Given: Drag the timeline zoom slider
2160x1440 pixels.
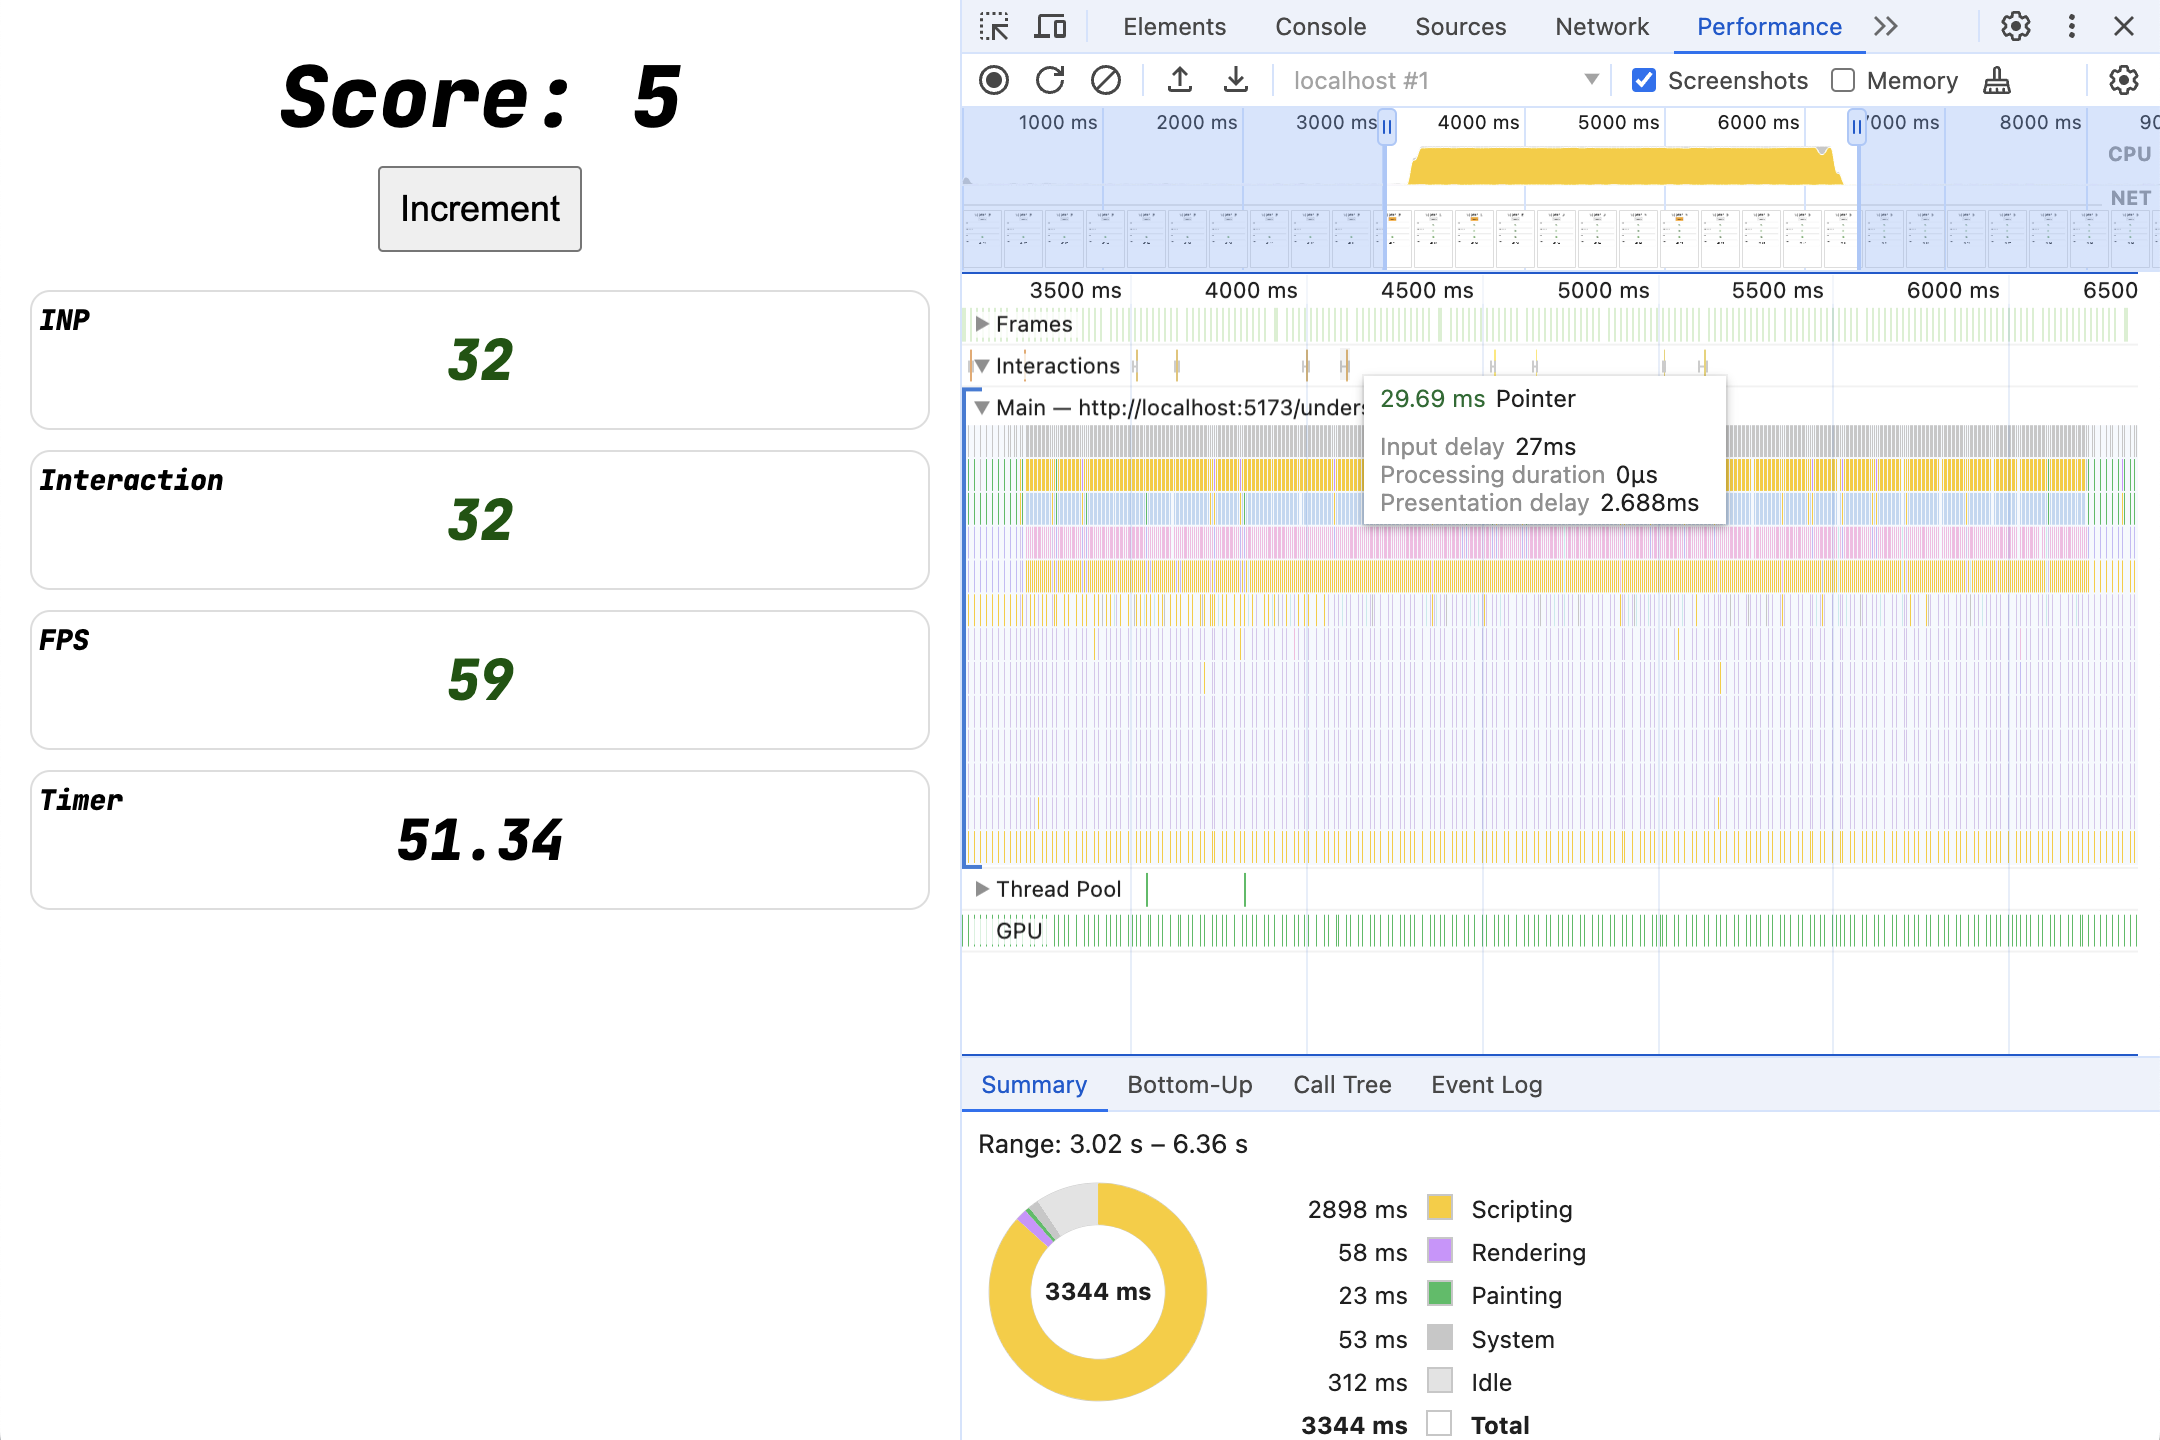Looking at the screenshot, I should pos(1385,129).
